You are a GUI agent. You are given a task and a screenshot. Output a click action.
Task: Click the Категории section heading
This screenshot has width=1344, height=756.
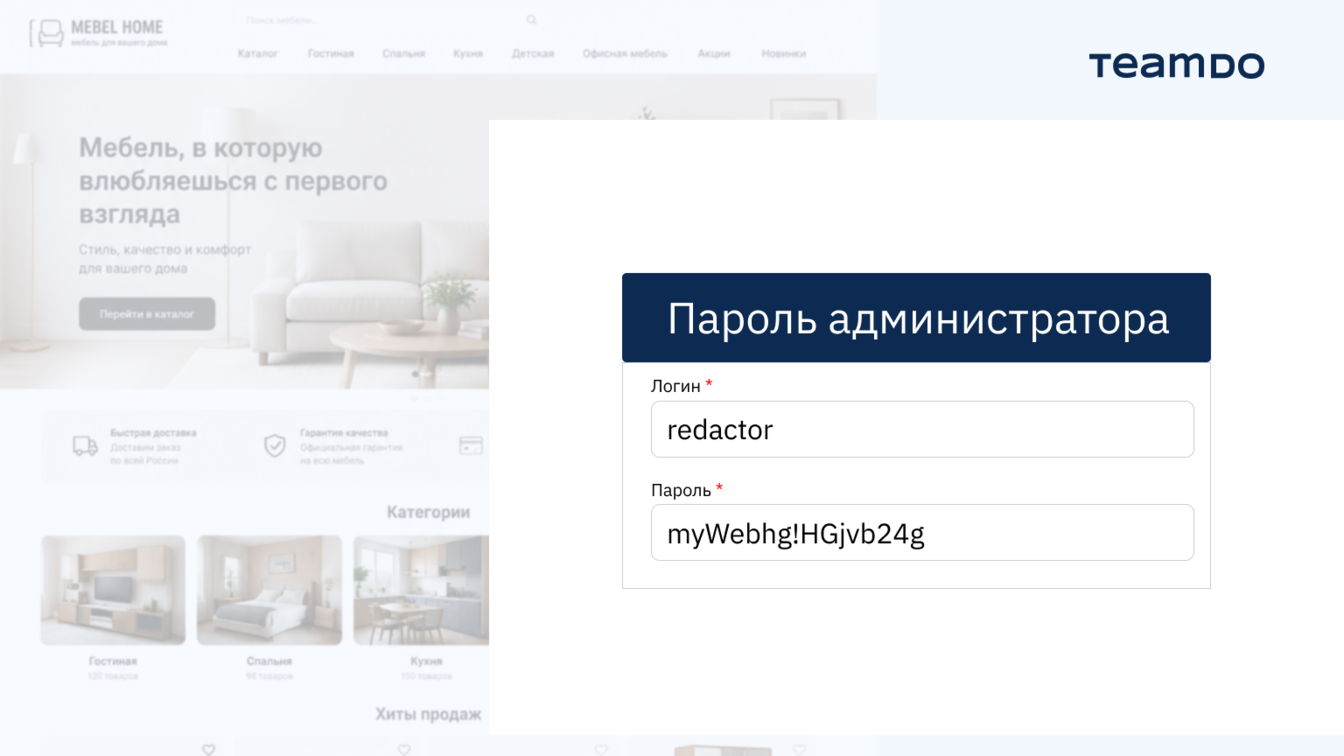tap(428, 512)
